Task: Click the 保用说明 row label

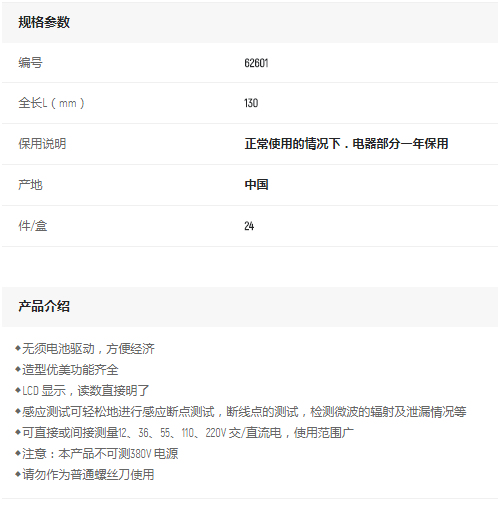Action: coord(42,144)
